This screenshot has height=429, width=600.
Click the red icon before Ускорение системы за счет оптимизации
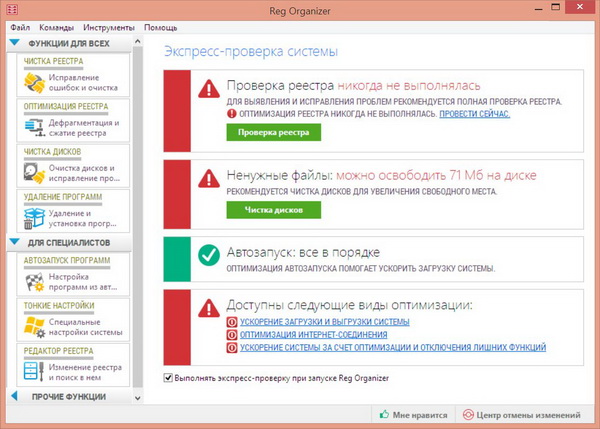coord(232,347)
